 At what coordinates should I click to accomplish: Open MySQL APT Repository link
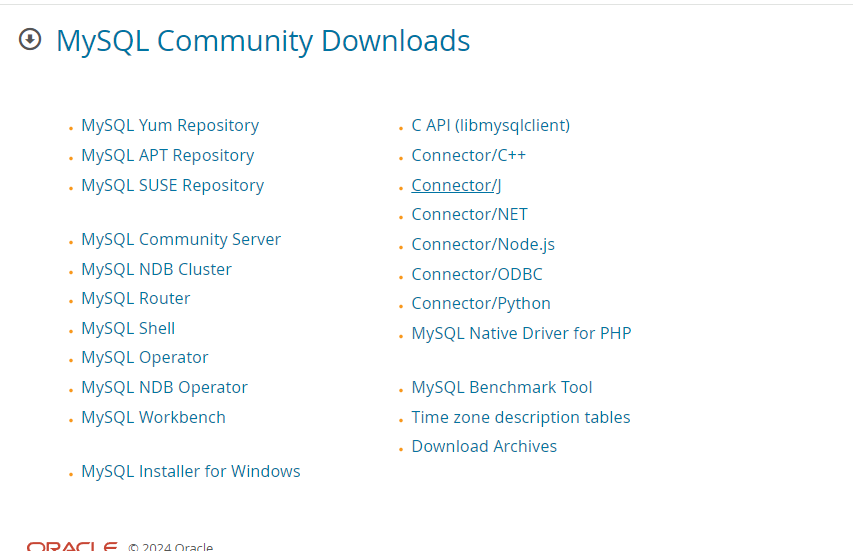168,156
